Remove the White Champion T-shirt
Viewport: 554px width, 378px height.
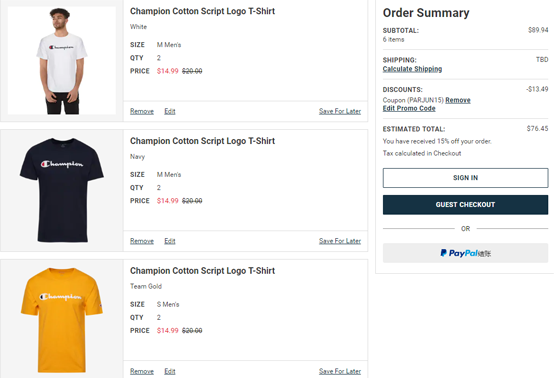coord(142,111)
